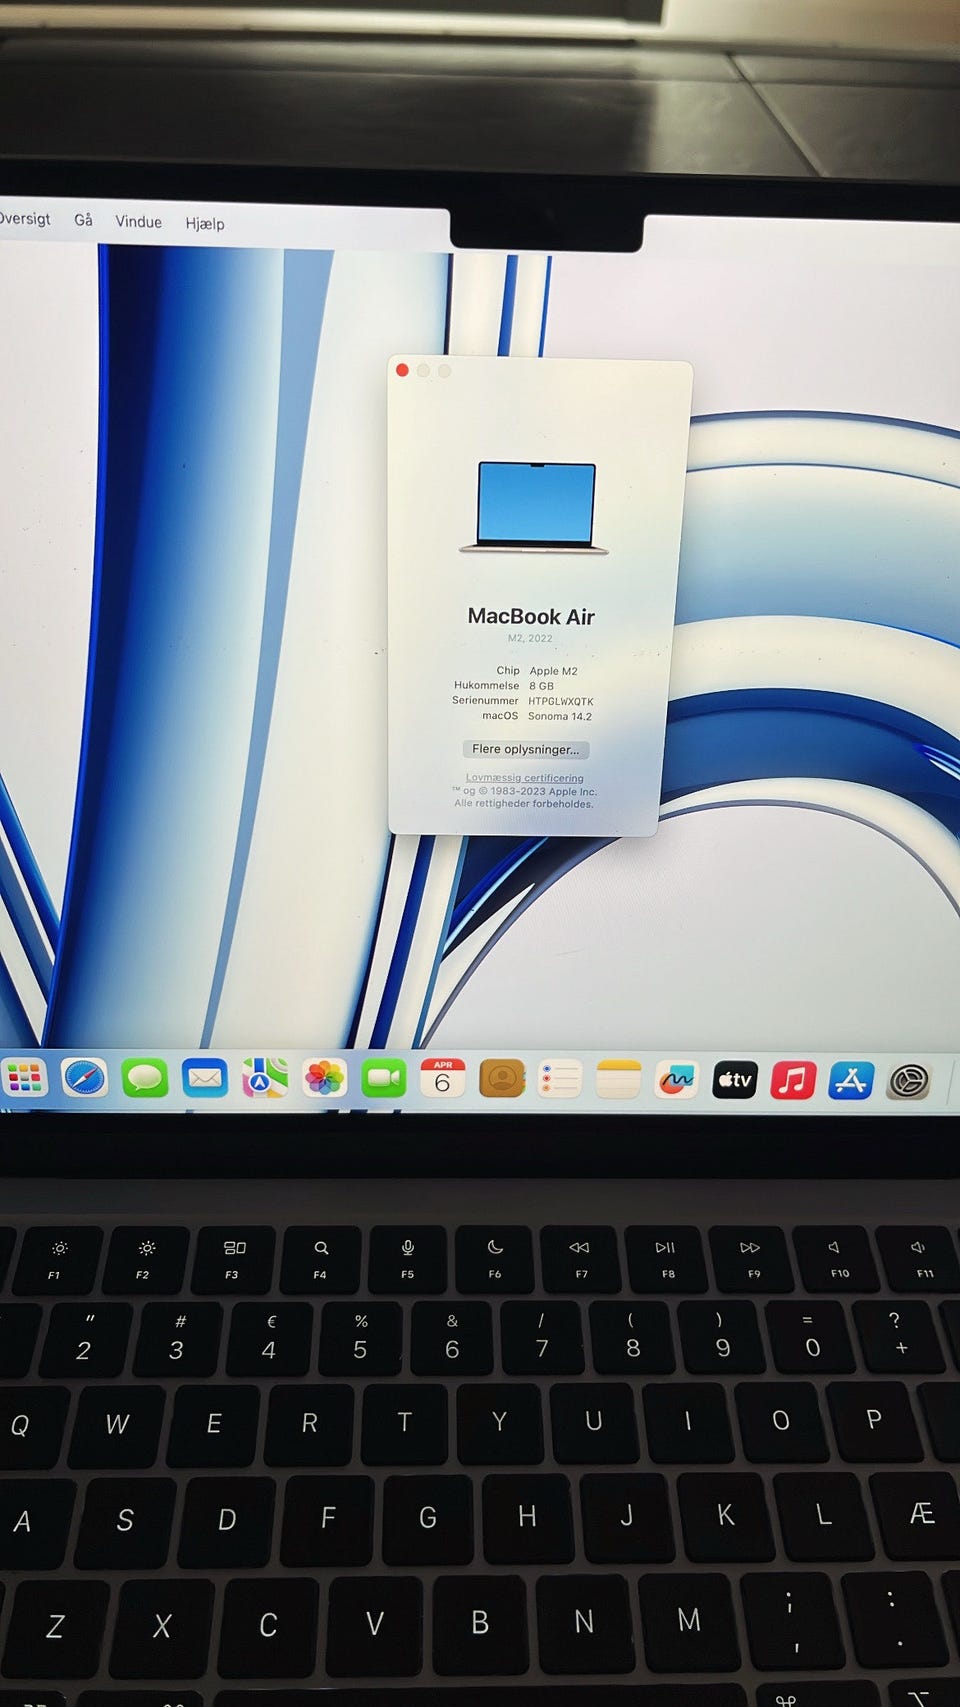This screenshot has height=1707, width=960.
Task: Launch Safari from the Dock
Action: pos(84,1078)
